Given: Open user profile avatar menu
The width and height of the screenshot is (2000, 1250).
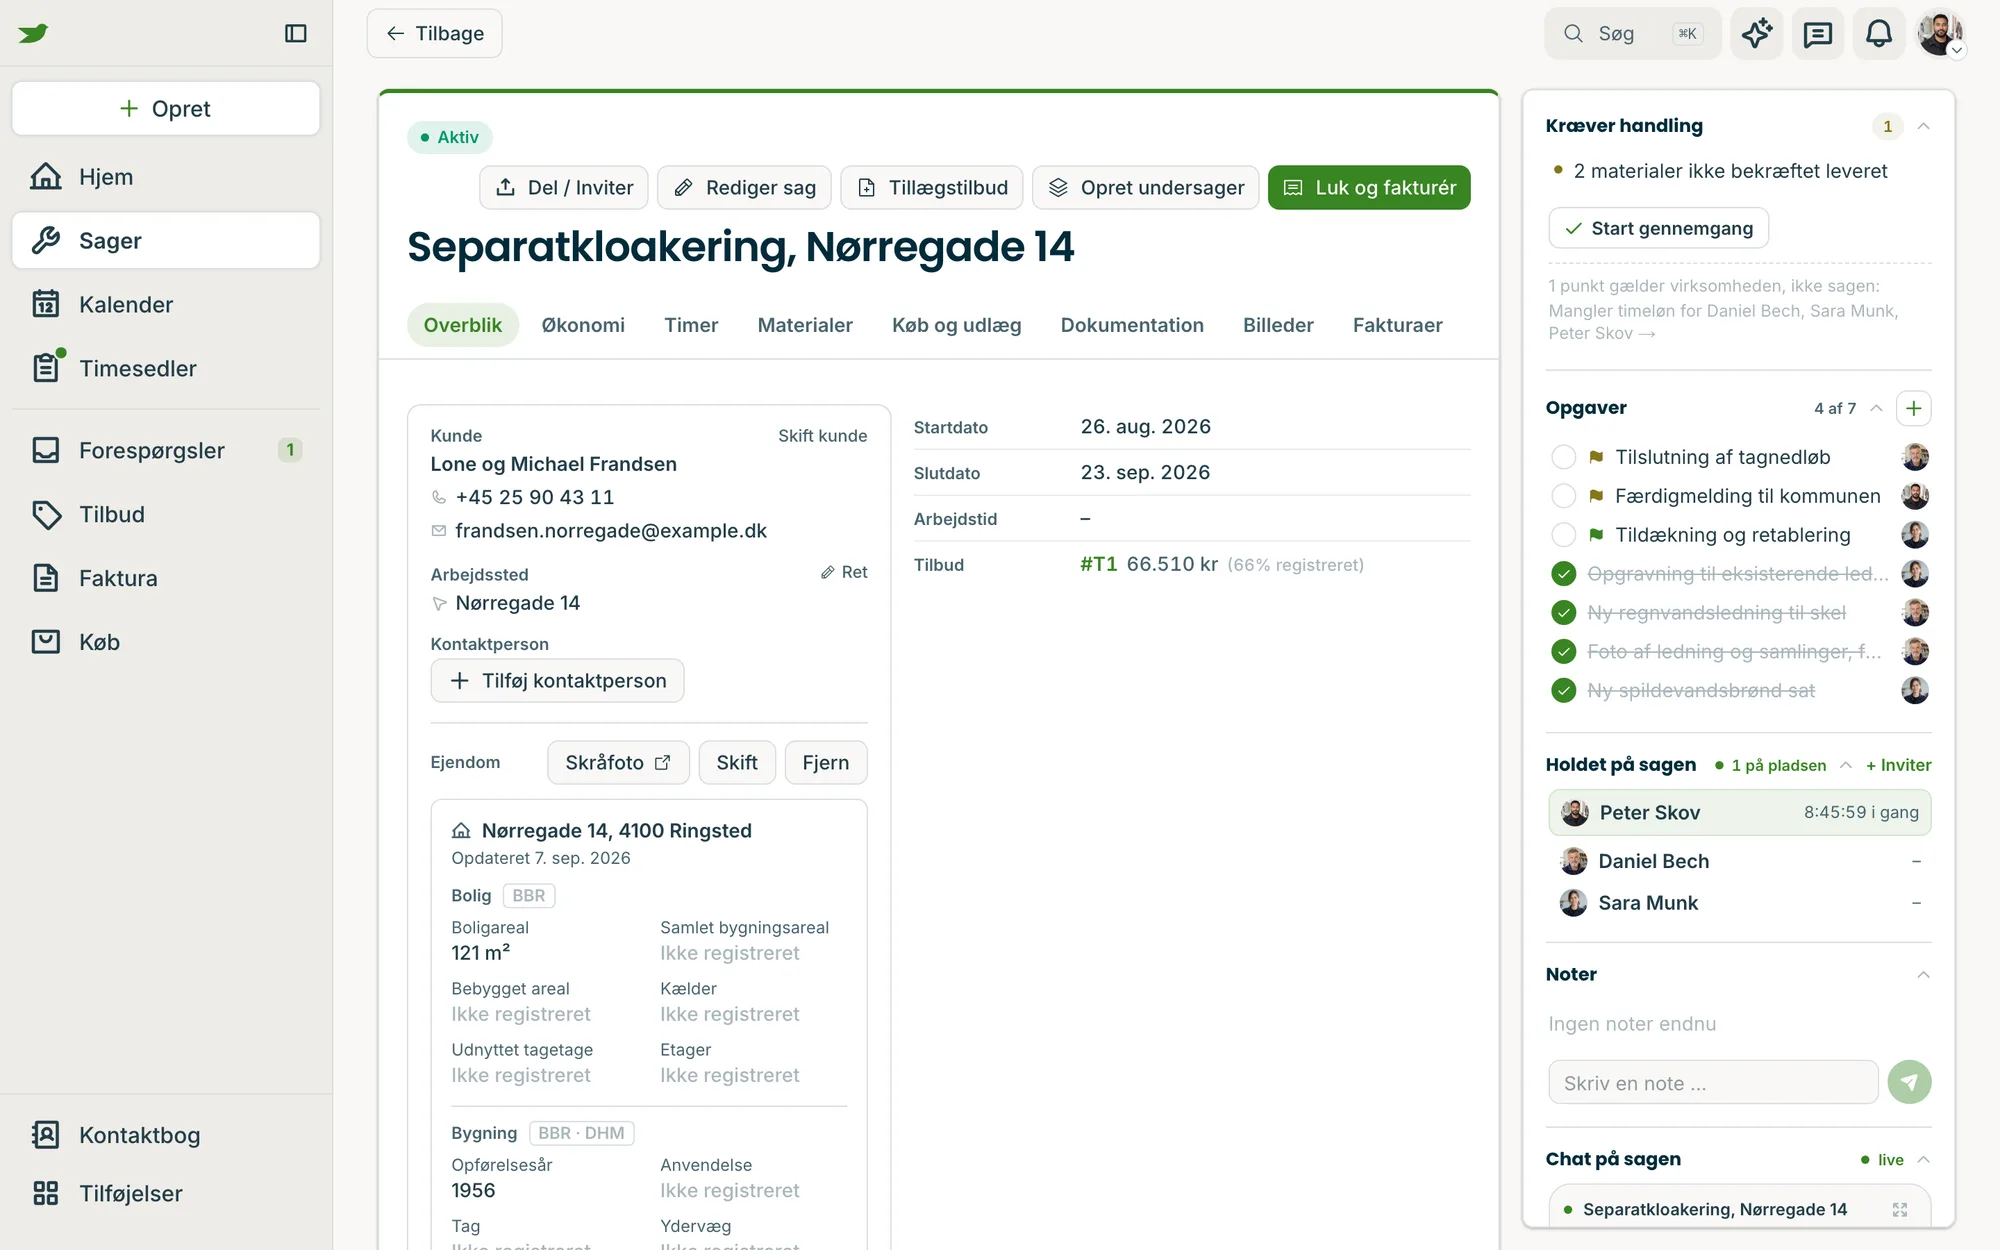Looking at the screenshot, I should pos(1941,33).
